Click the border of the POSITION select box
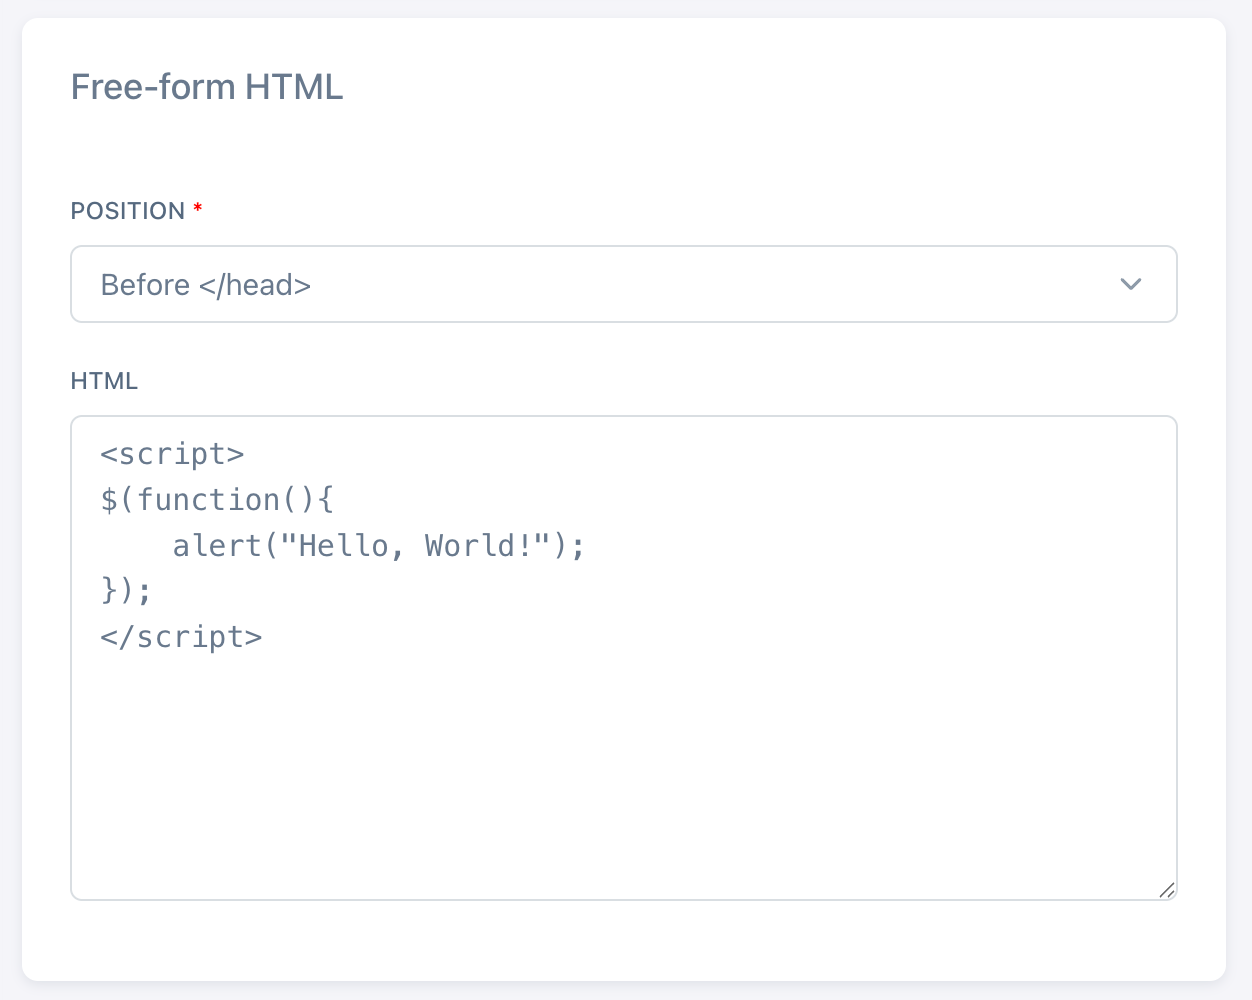Viewport: 1252px width, 1000px height. pos(623,247)
